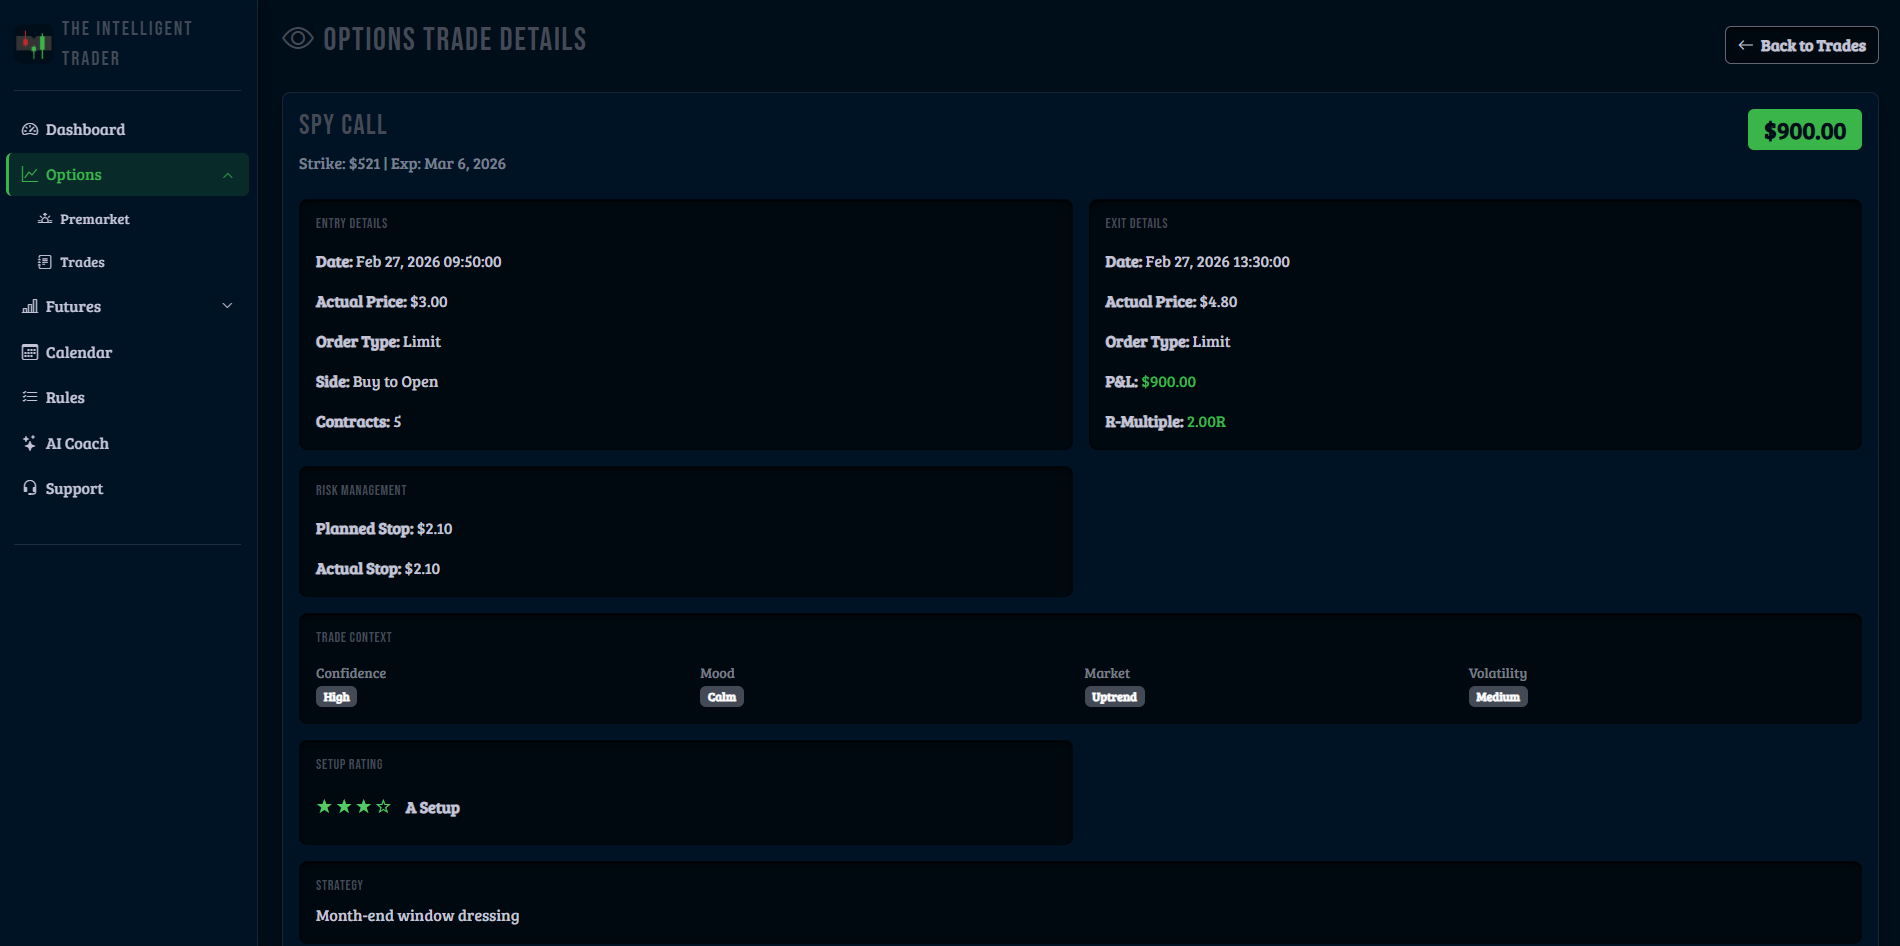
Task: Click the AI Coach robot icon
Action: pos(30,443)
